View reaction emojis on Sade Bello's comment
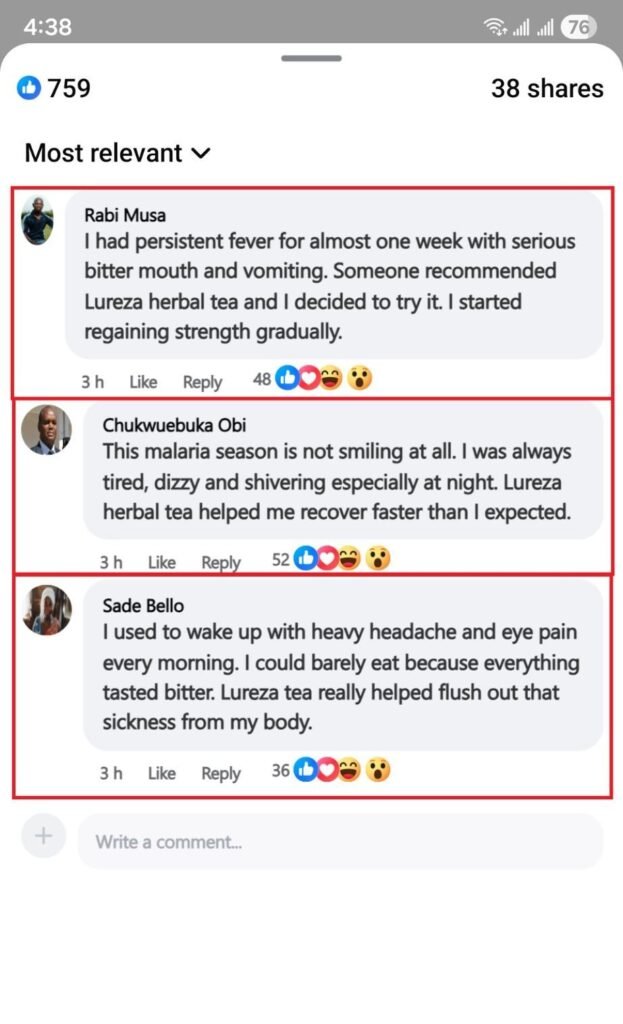 342,771
